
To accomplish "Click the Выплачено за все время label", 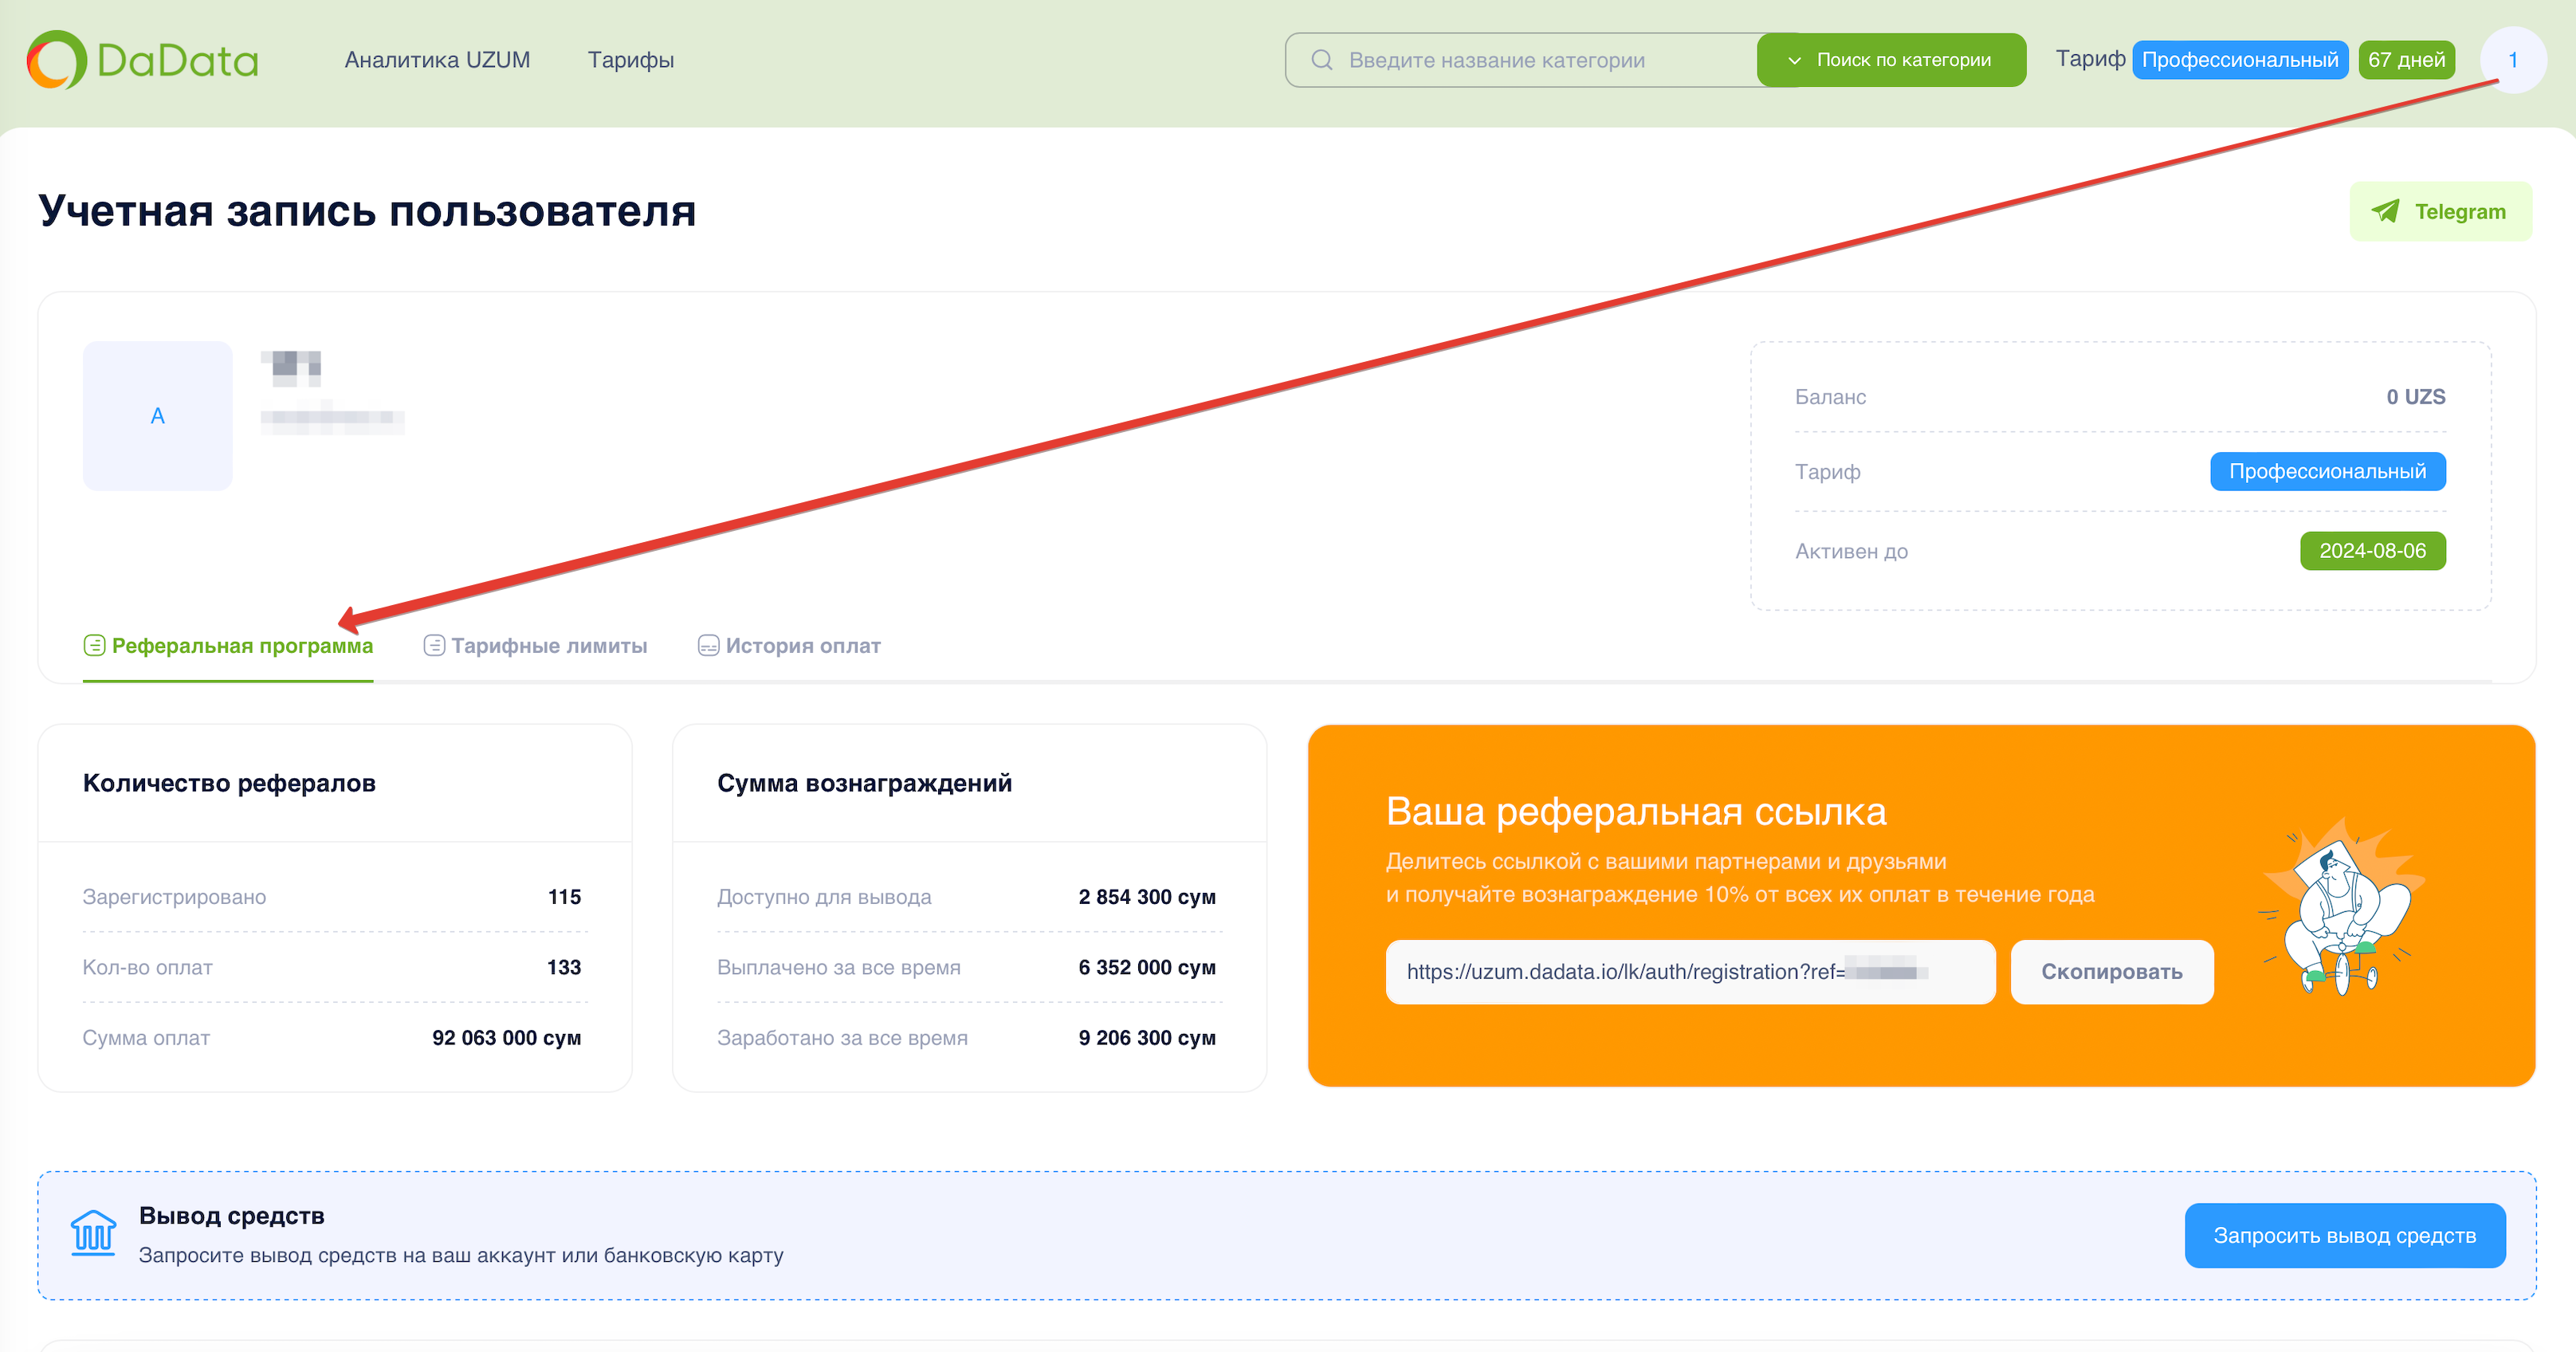I will (839, 967).
